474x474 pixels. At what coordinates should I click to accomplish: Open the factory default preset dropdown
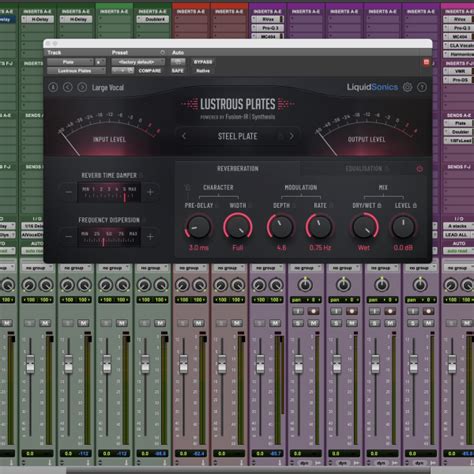[138, 62]
